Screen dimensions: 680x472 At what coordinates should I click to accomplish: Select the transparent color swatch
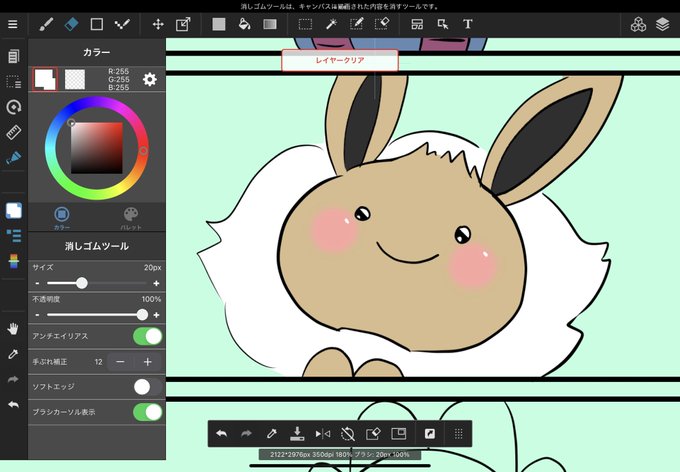(x=75, y=79)
